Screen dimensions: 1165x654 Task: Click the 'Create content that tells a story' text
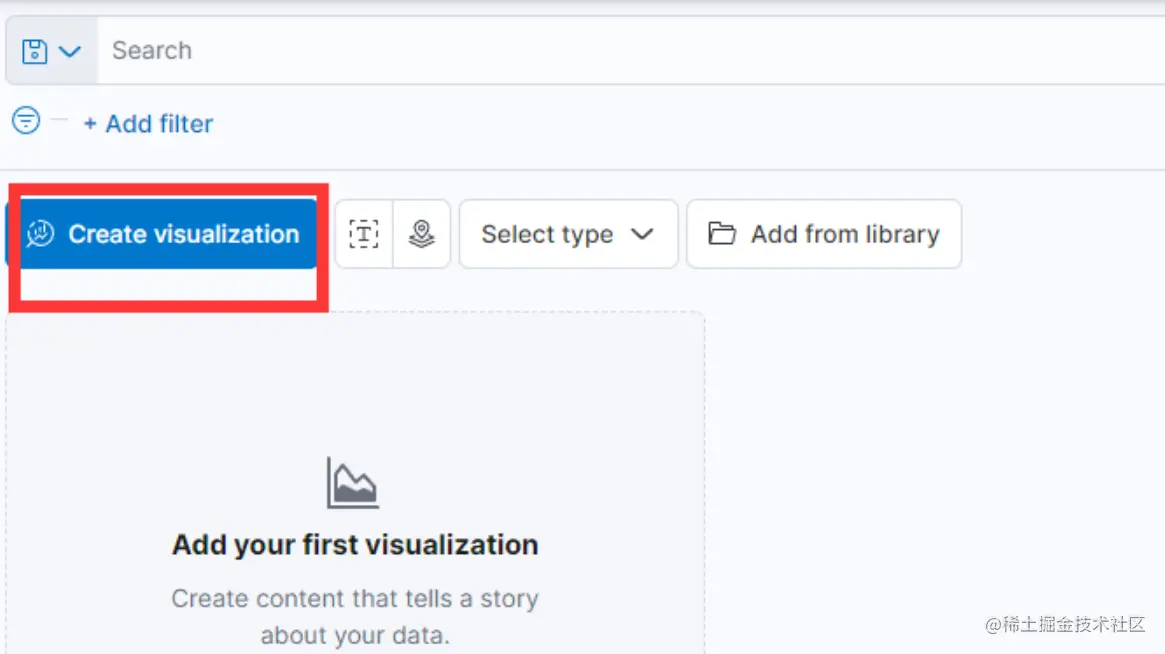click(355, 598)
